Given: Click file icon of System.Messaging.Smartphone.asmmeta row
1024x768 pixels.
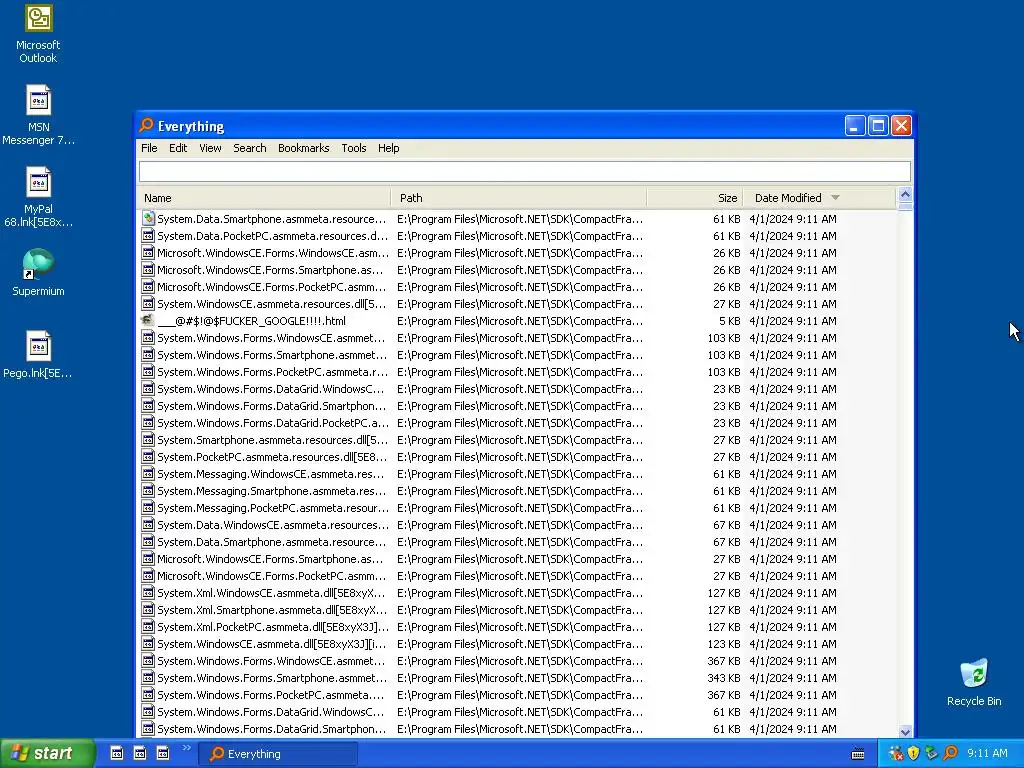Looking at the screenshot, I should 148,490.
